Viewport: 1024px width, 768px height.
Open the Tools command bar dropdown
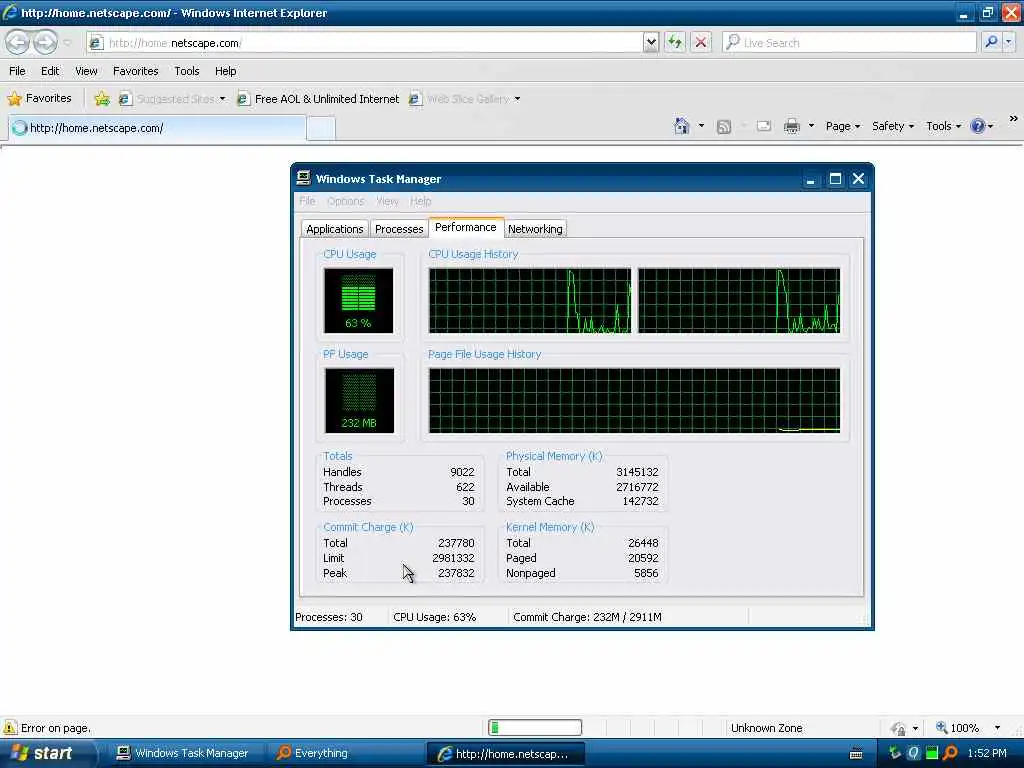click(944, 126)
